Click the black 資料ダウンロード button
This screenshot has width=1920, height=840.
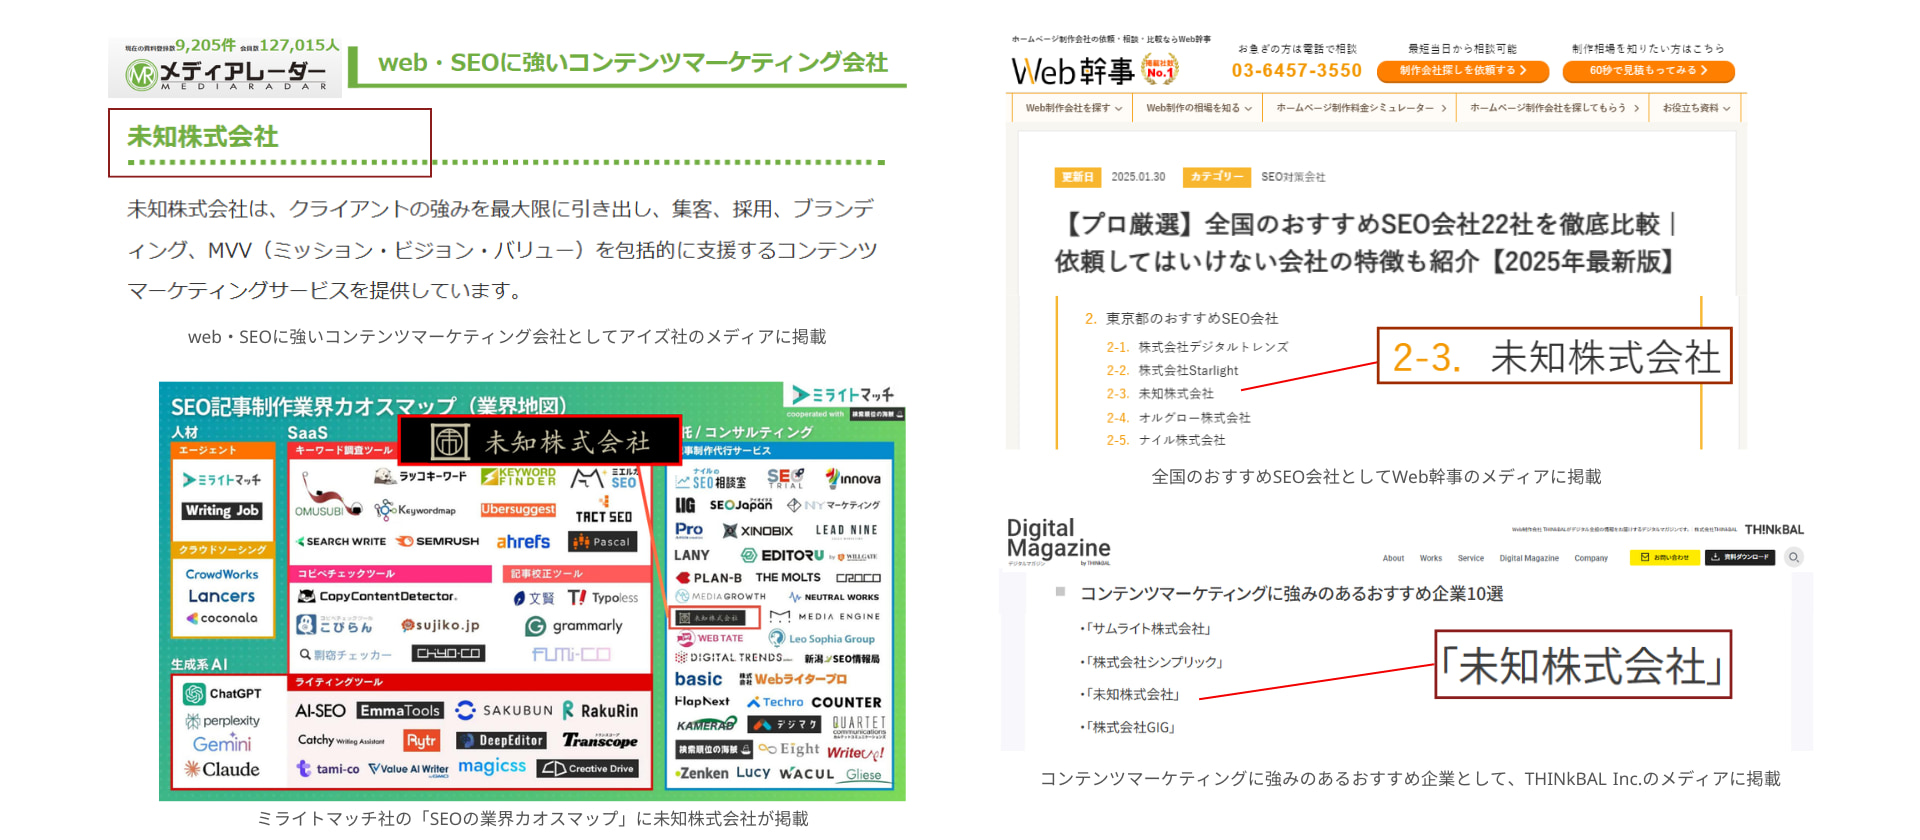pyautogui.click(x=1740, y=558)
